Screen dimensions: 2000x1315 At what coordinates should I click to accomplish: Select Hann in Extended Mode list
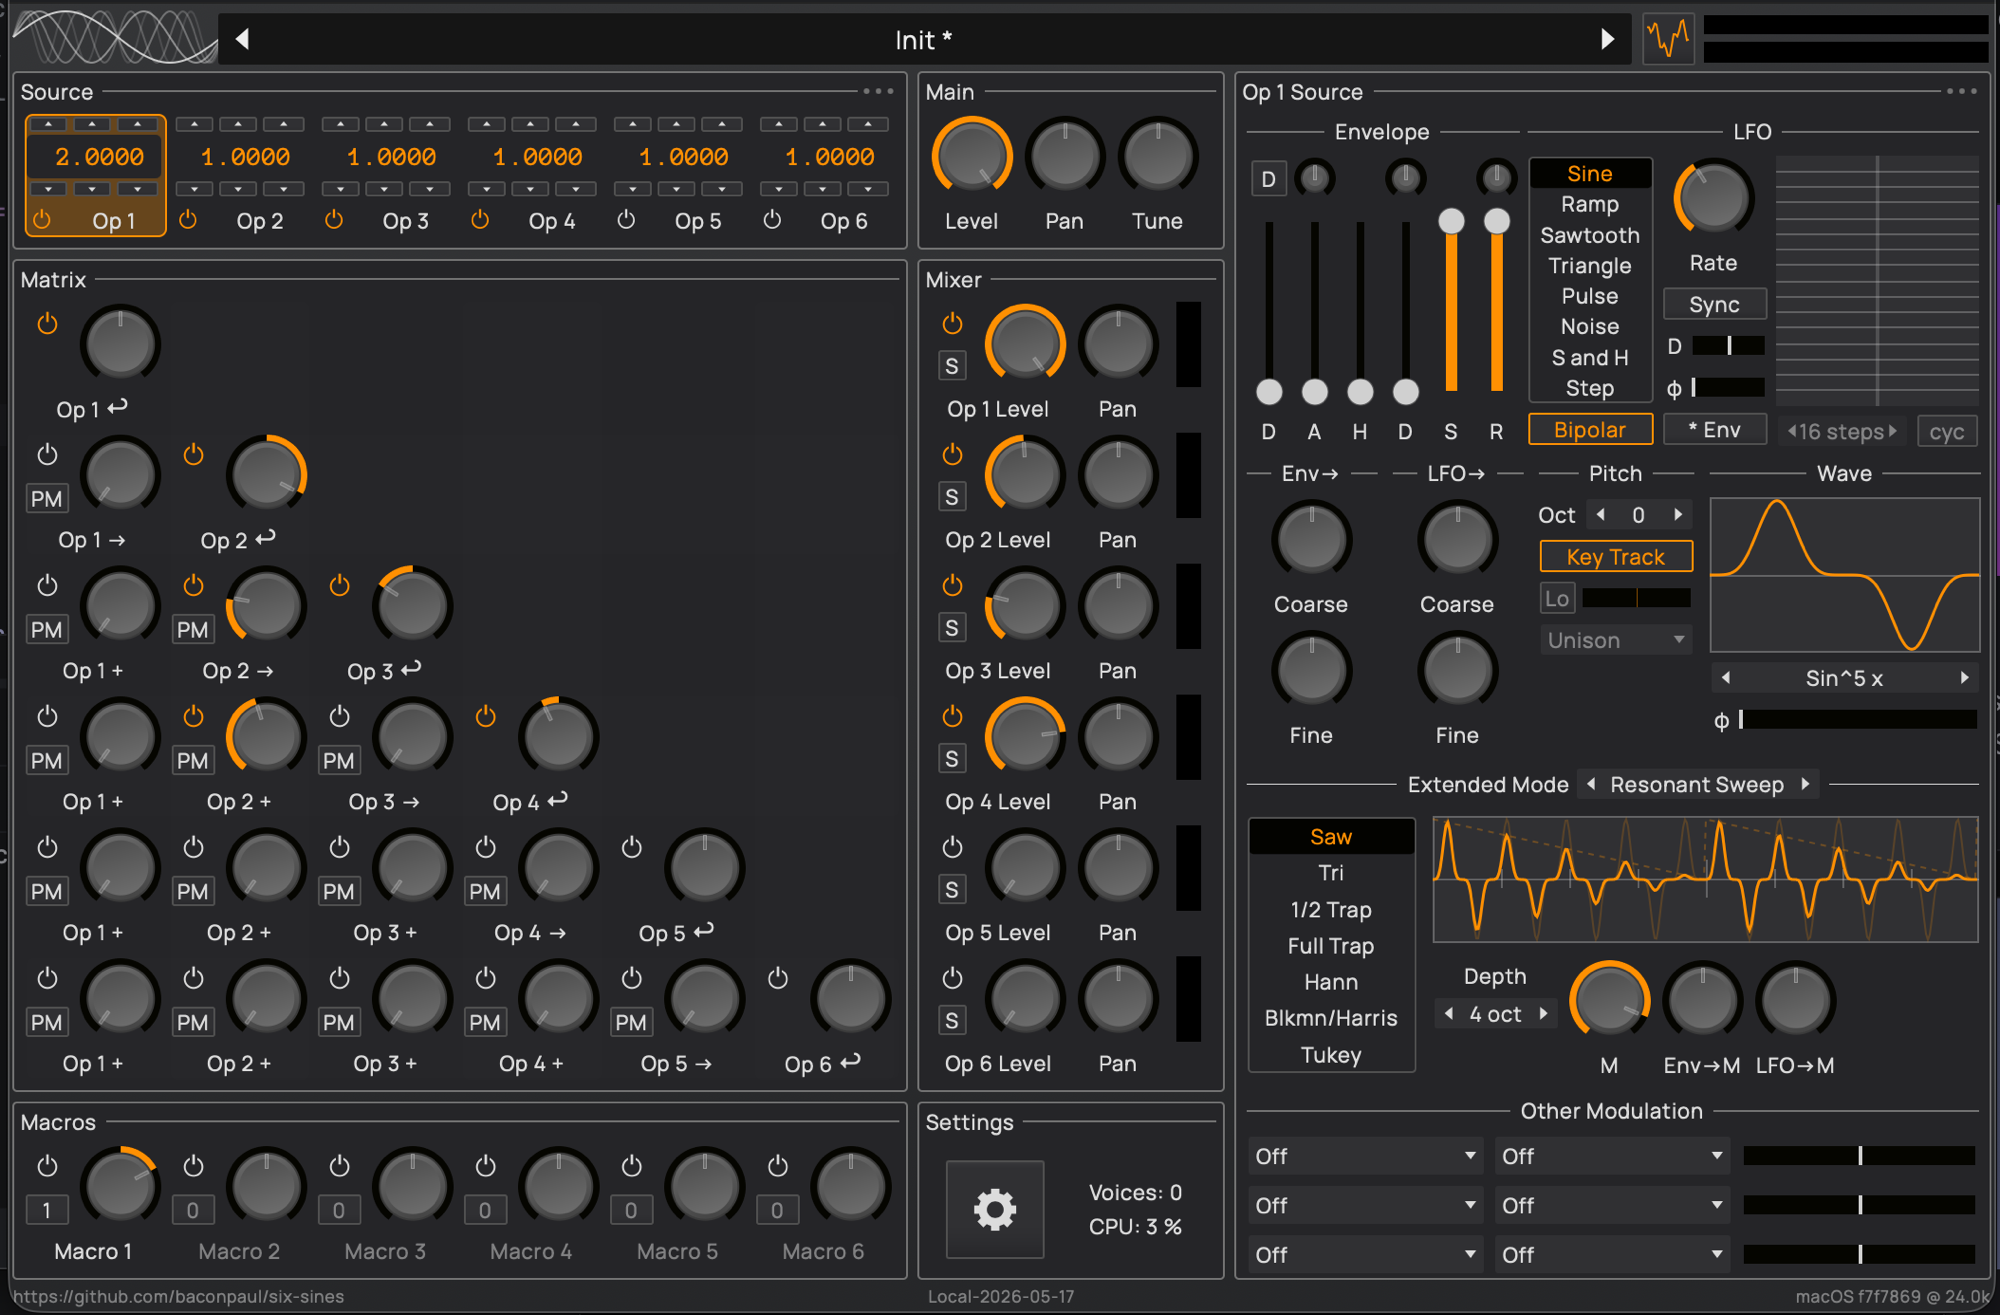[1331, 982]
